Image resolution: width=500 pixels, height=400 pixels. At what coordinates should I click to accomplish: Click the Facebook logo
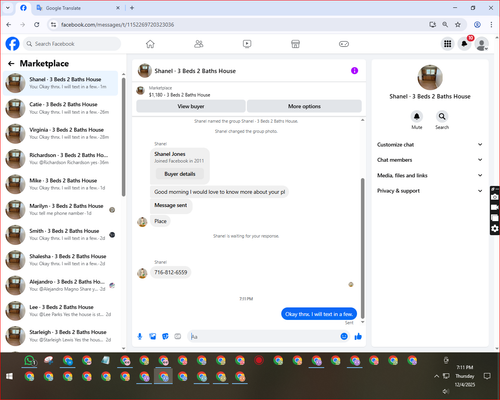pyautogui.click(x=13, y=44)
